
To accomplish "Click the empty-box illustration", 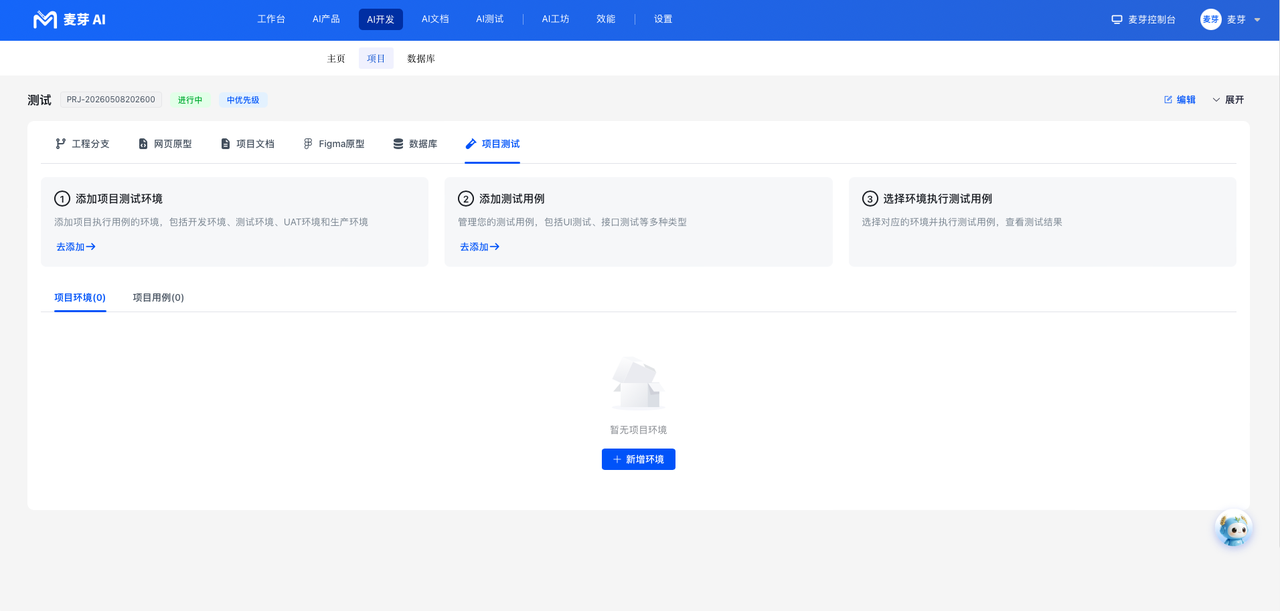I will (638, 384).
